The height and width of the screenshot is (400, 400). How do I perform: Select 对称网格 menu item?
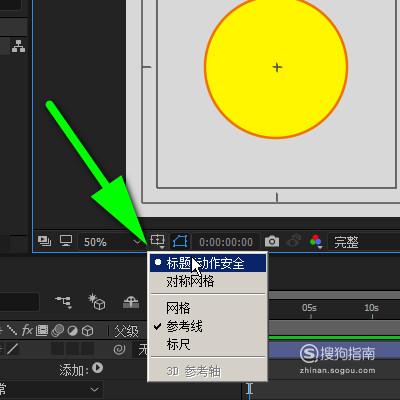[208, 281]
